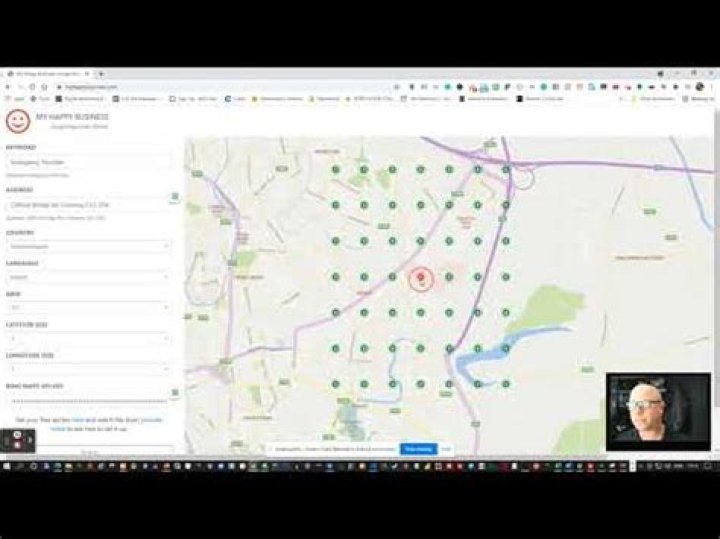Follow the "here" link for a free API key
720x539 pixels.
pyautogui.click(x=77, y=420)
